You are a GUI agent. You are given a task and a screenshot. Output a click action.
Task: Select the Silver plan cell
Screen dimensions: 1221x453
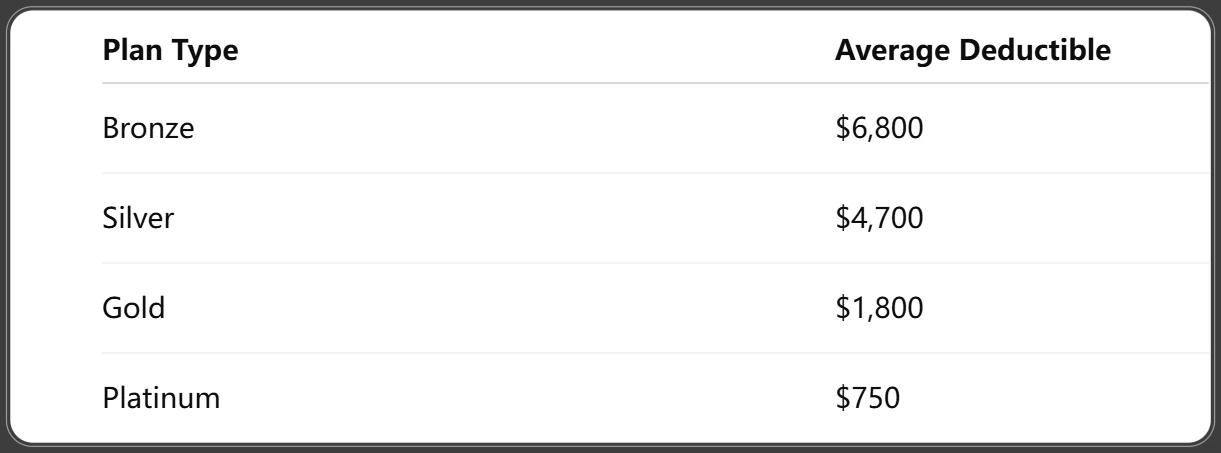[x=138, y=218]
